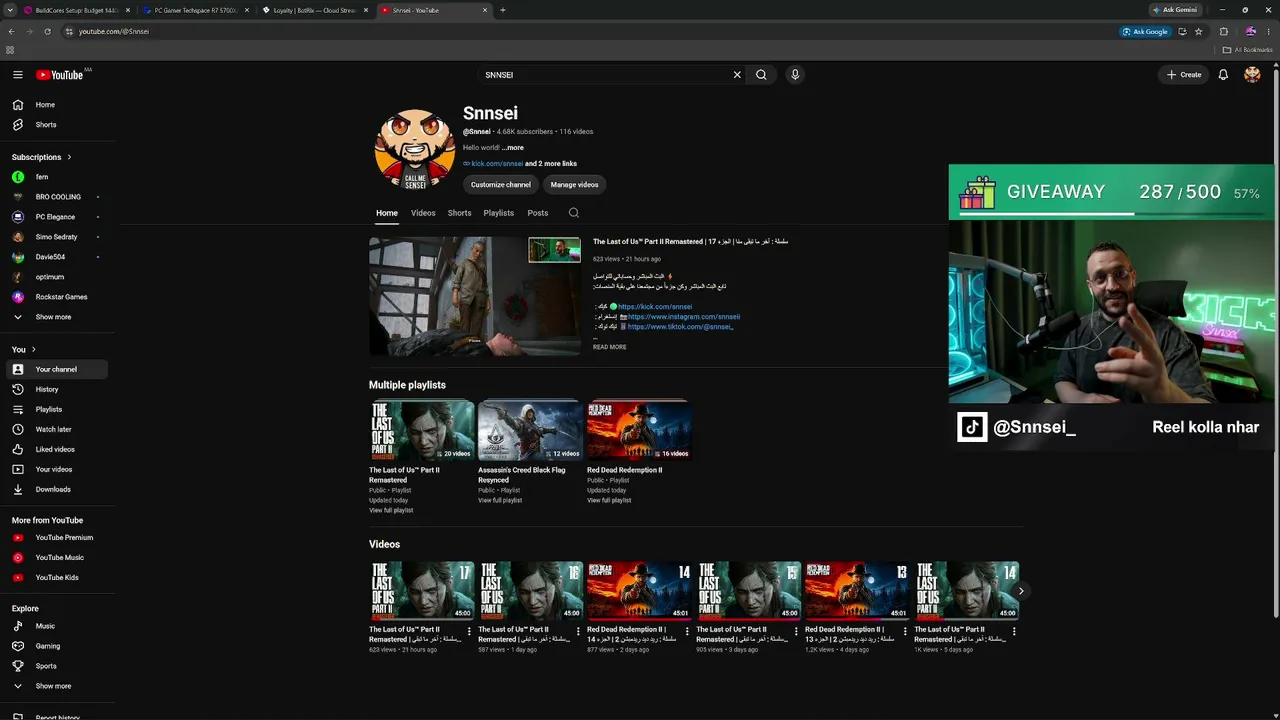Play the featured Last of Us video thumbnail

(475, 296)
